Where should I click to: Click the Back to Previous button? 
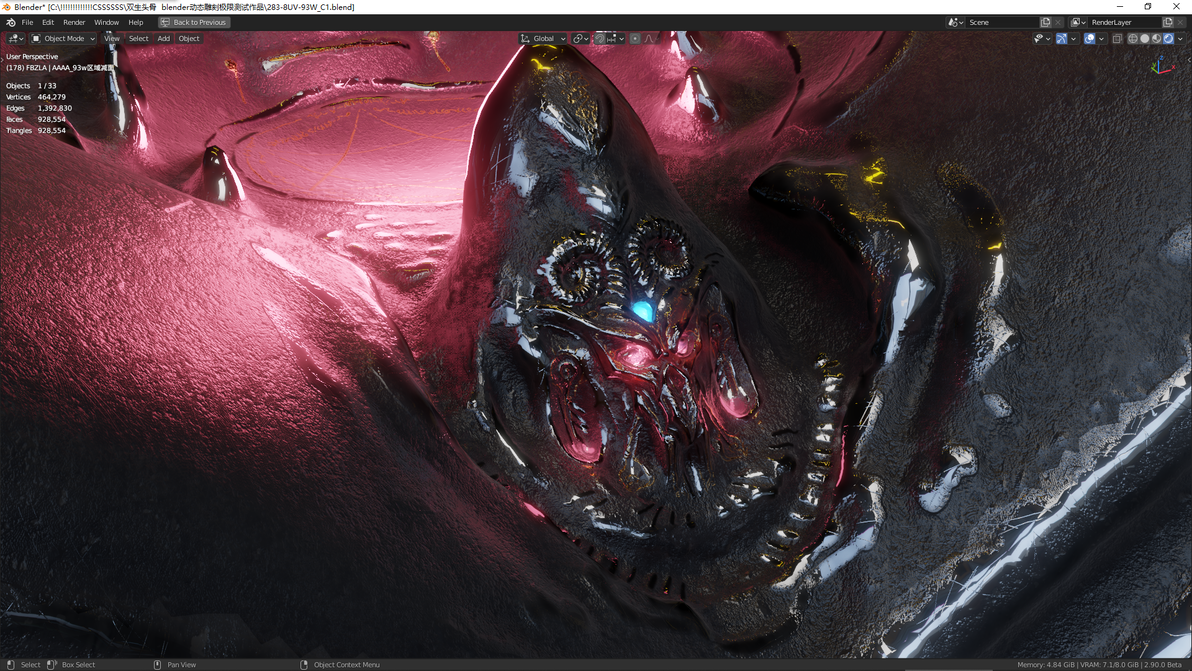point(194,22)
